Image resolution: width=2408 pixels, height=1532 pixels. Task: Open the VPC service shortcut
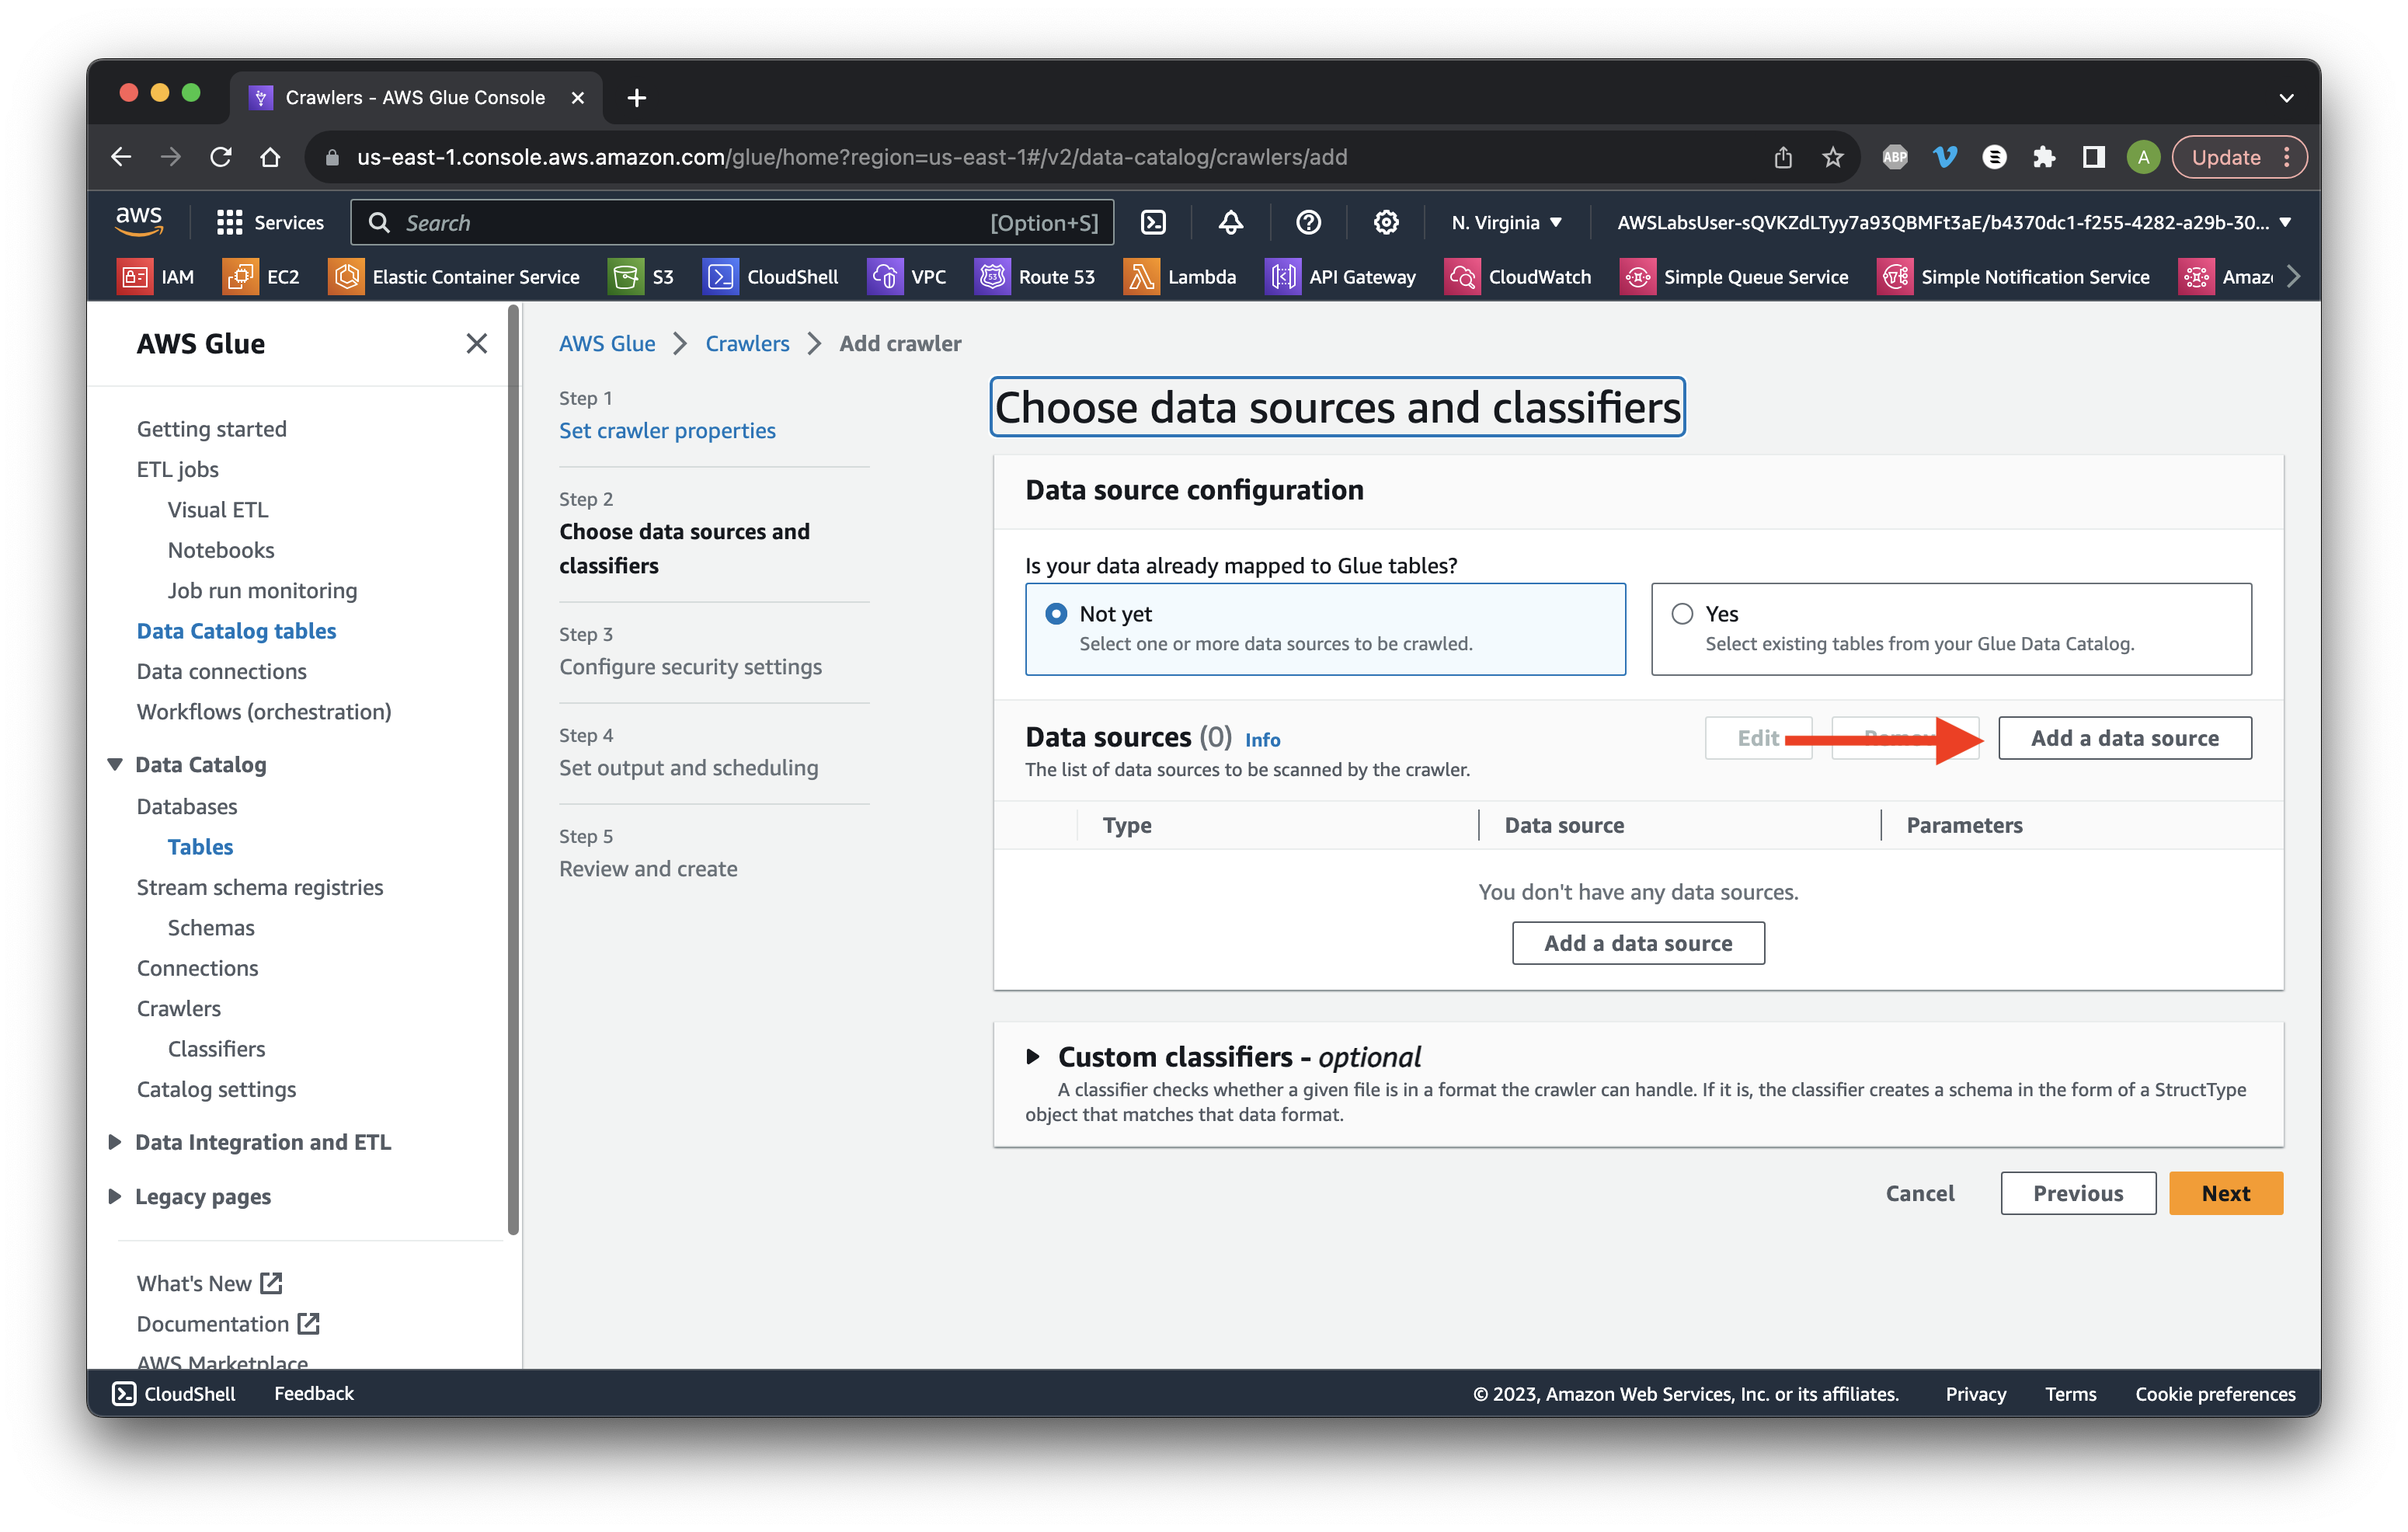pos(907,277)
